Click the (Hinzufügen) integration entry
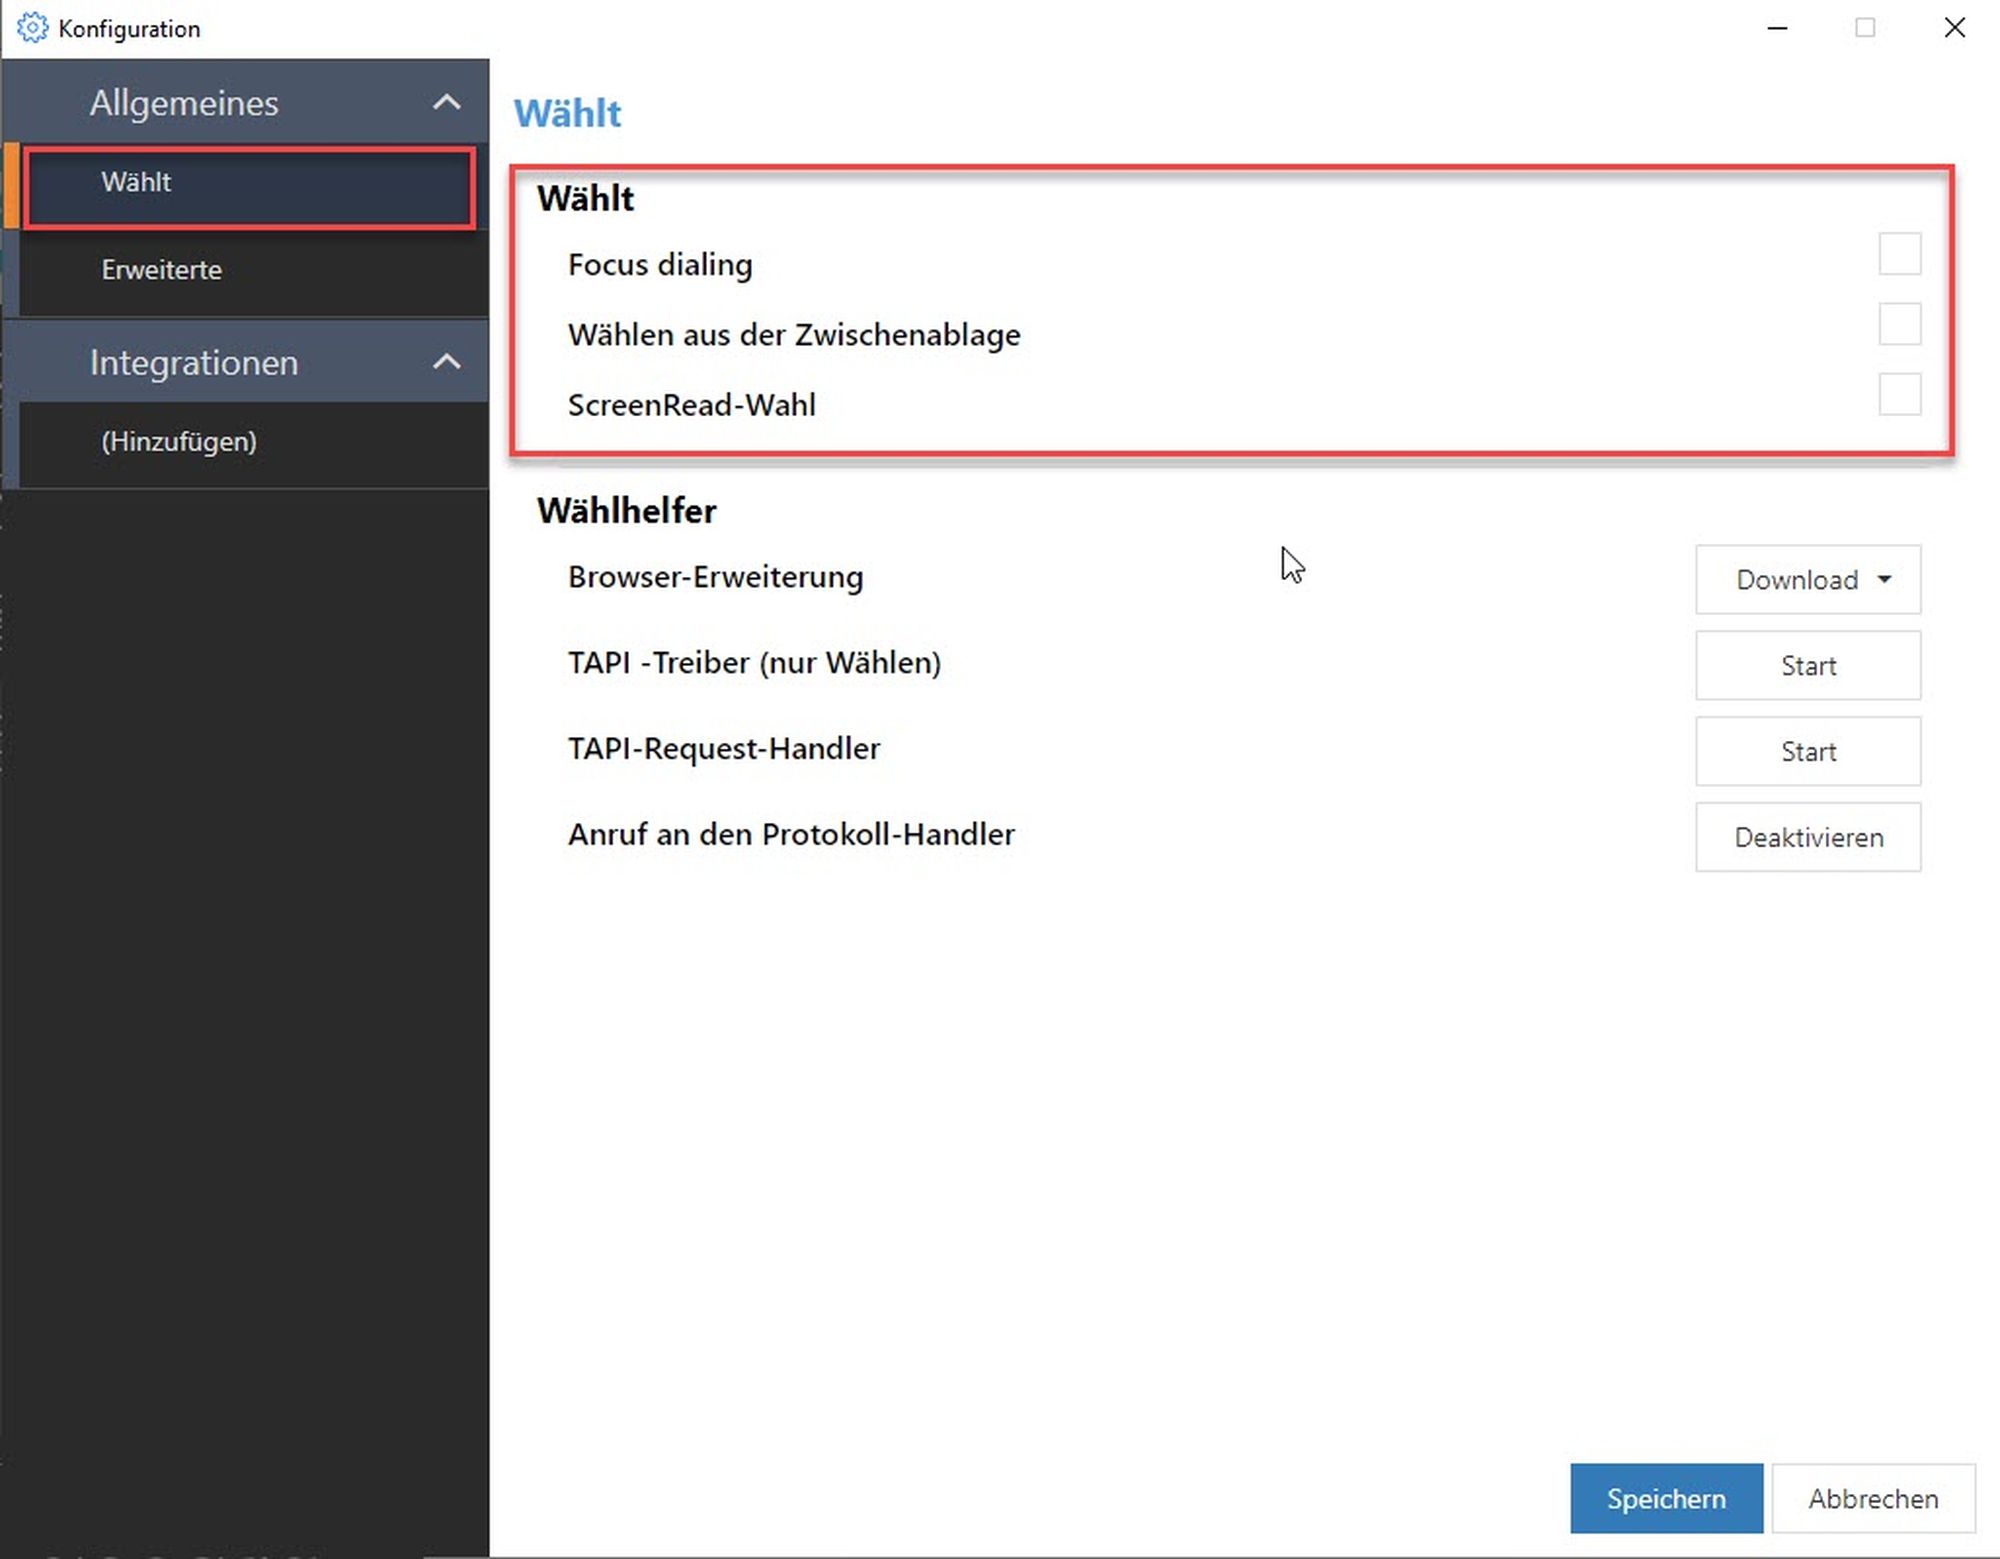 (179, 442)
